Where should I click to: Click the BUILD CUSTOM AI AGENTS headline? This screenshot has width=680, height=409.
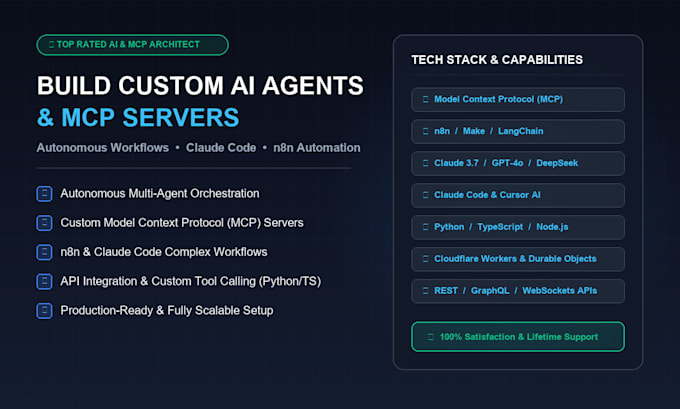200,85
